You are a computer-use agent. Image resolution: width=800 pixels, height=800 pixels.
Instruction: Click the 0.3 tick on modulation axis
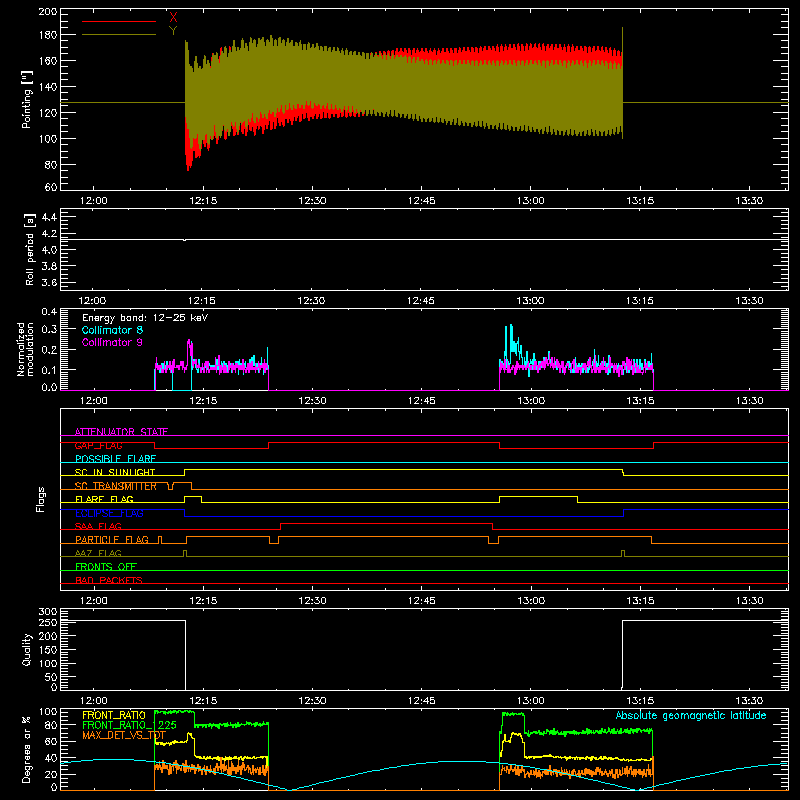coord(49,329)
